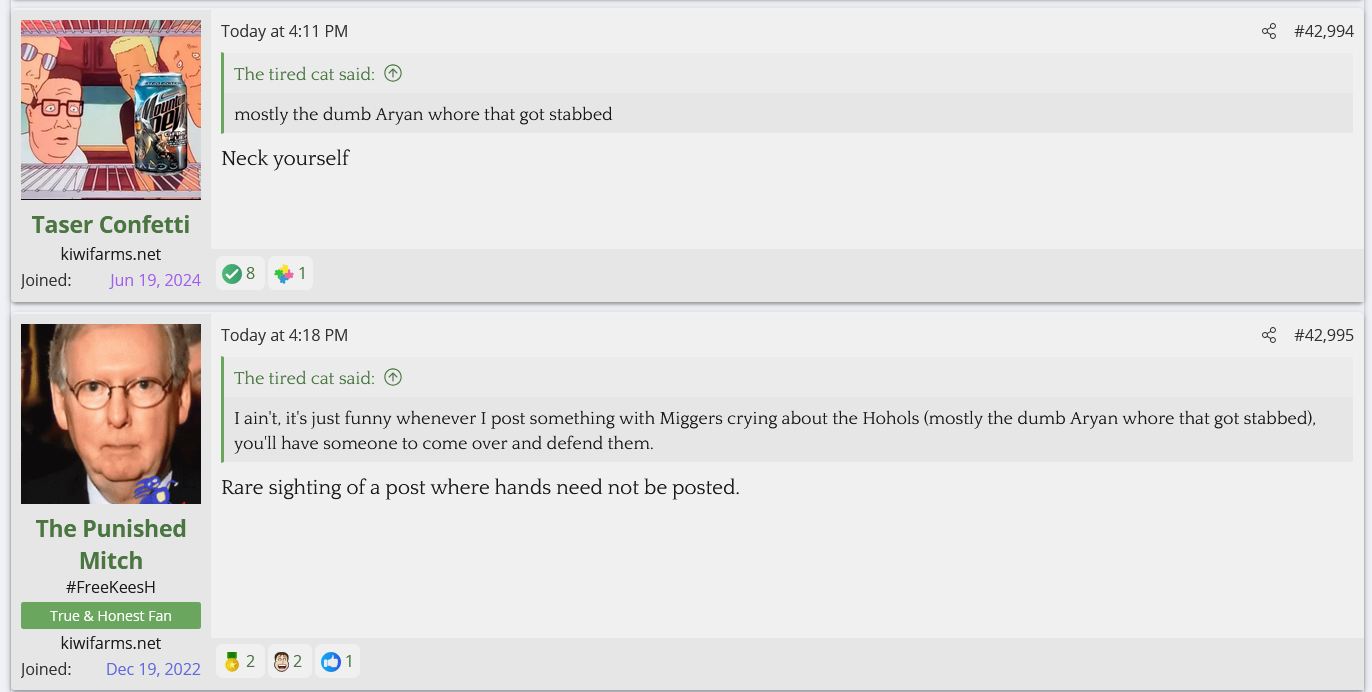Click puzzle piece reaction on first post
Image resolution: width=1372 pixels, height=692 pixels.
(291, 273)
